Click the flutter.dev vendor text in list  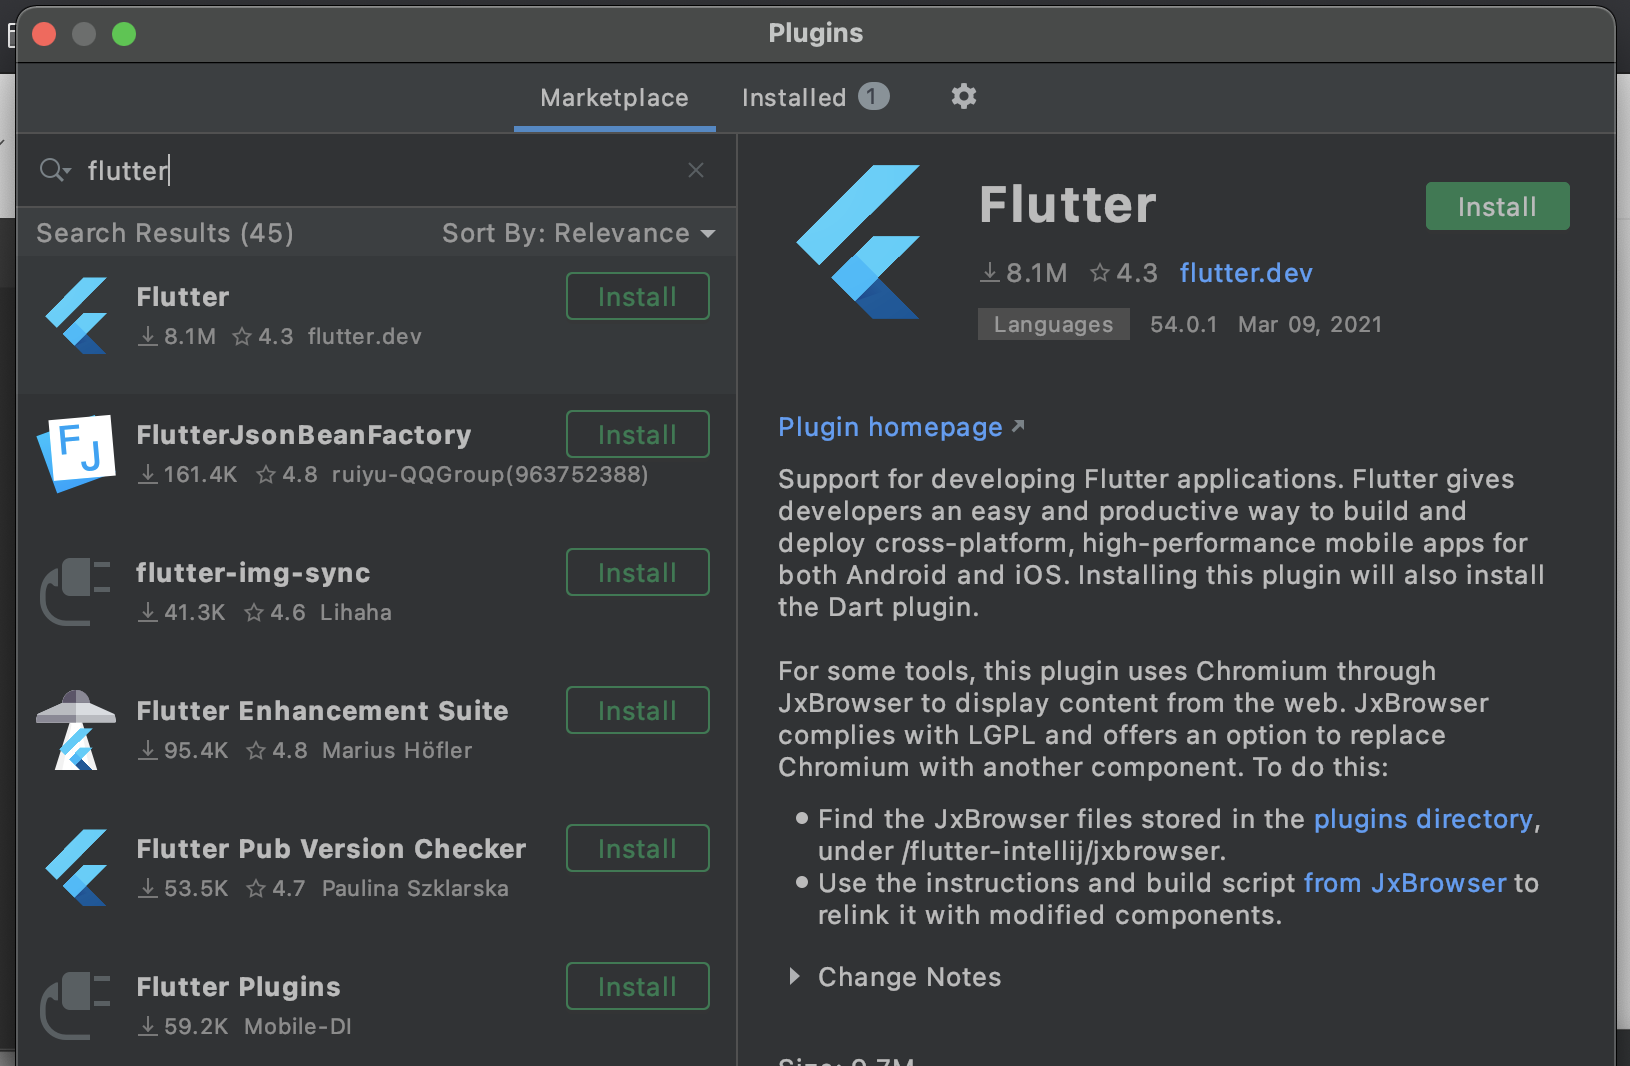click(365, 336)
